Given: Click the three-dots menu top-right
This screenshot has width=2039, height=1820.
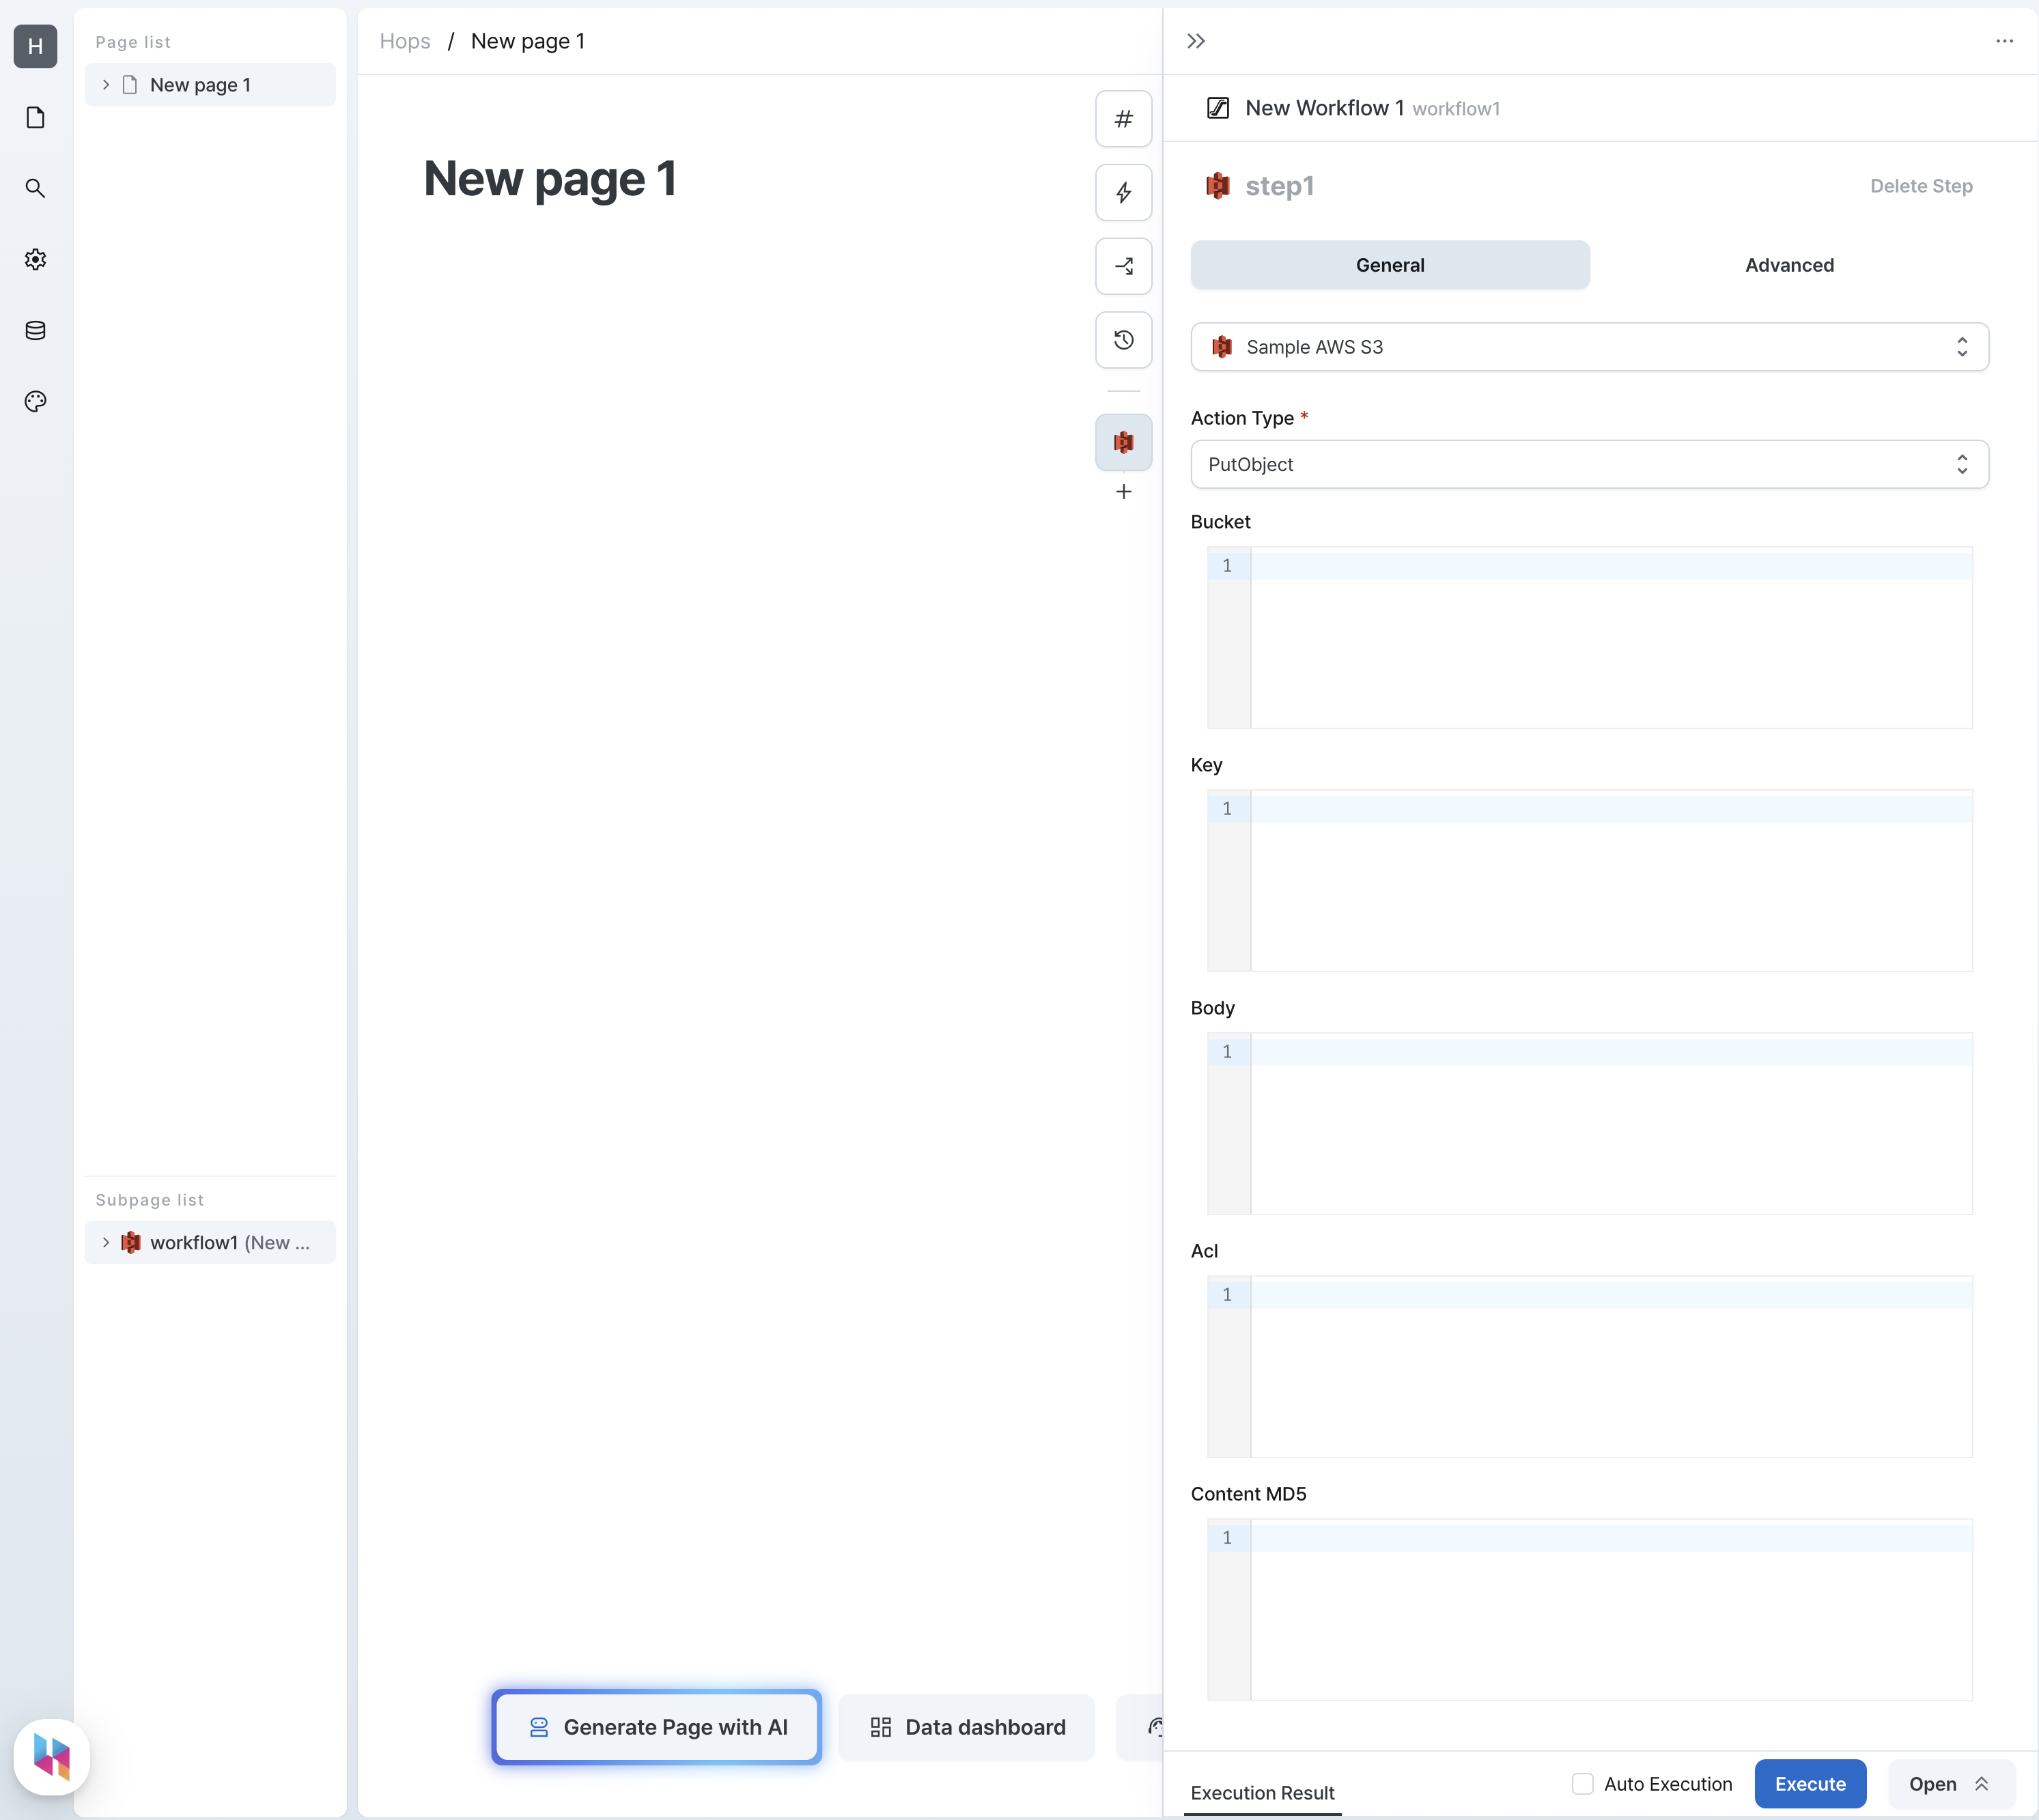Looking at the screenshot, I should point(2004,40).
